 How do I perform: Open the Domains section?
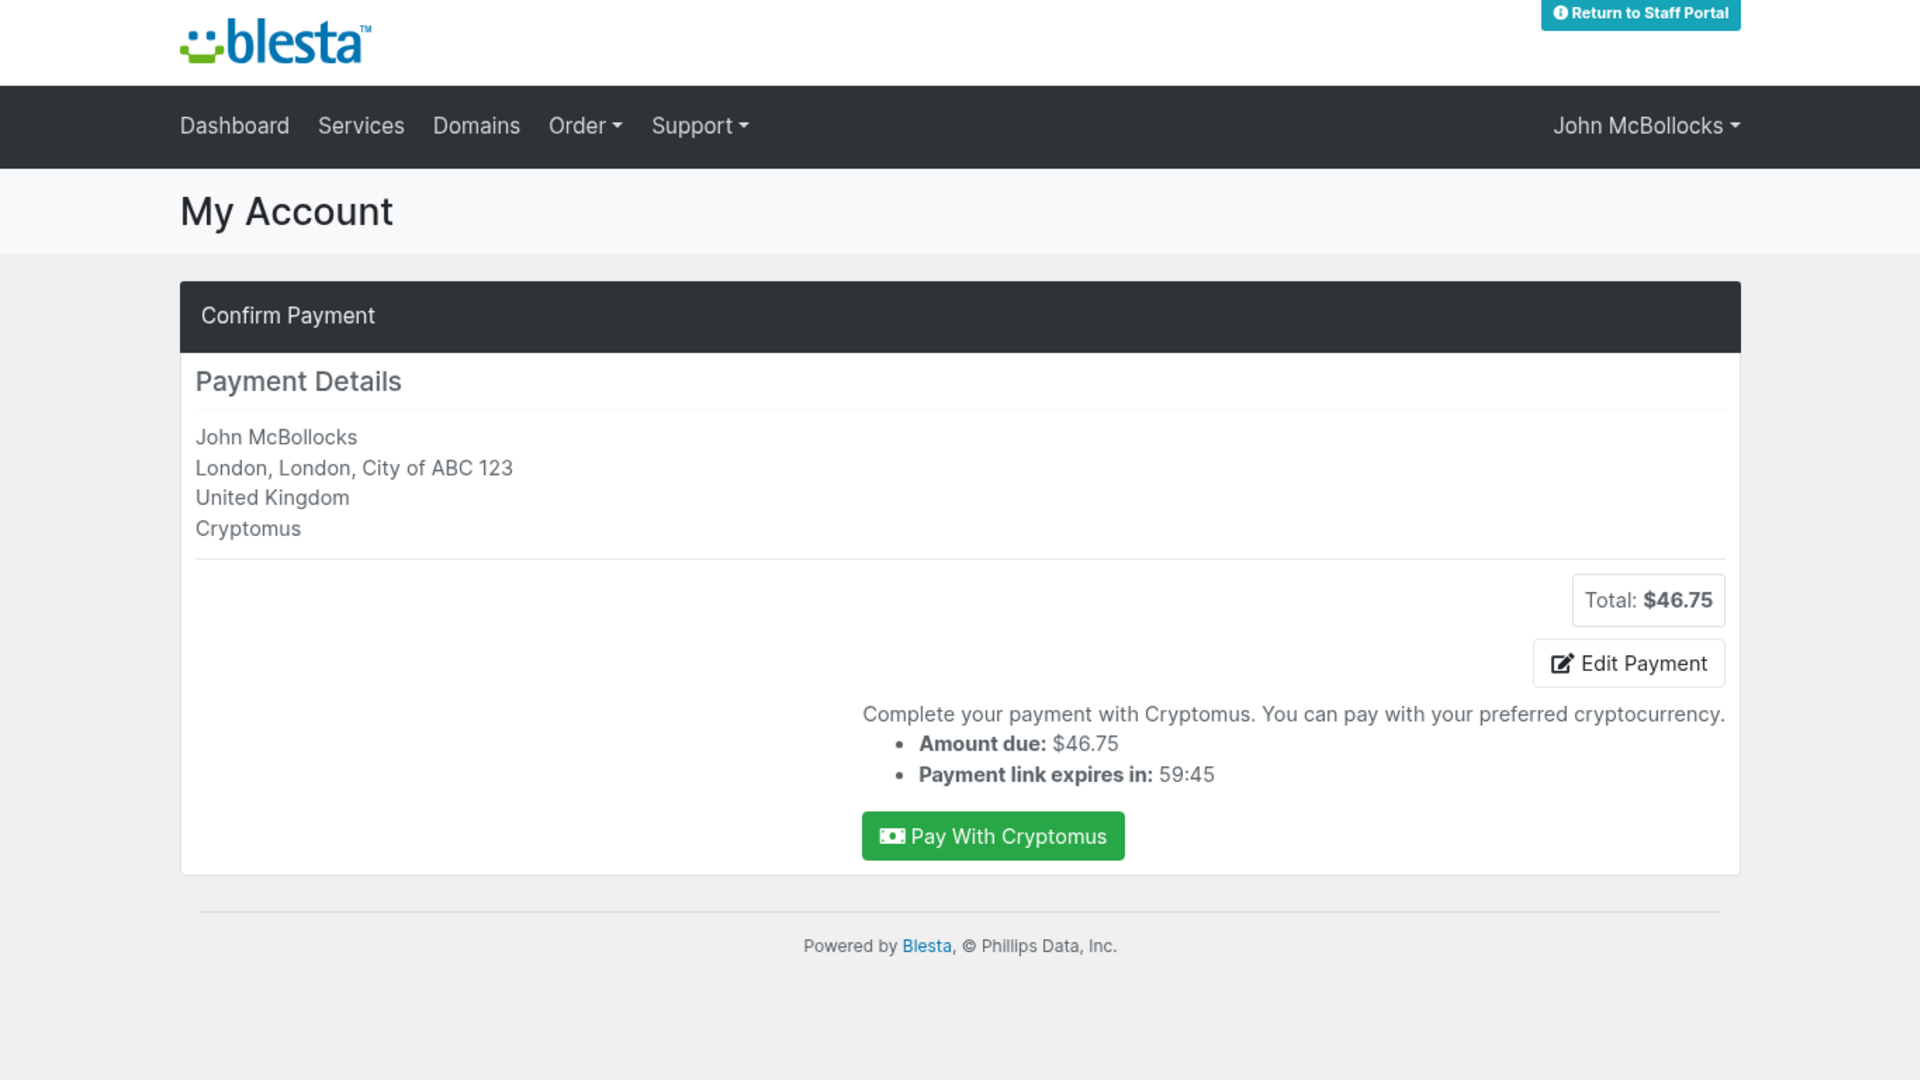[x=476, y=126]
